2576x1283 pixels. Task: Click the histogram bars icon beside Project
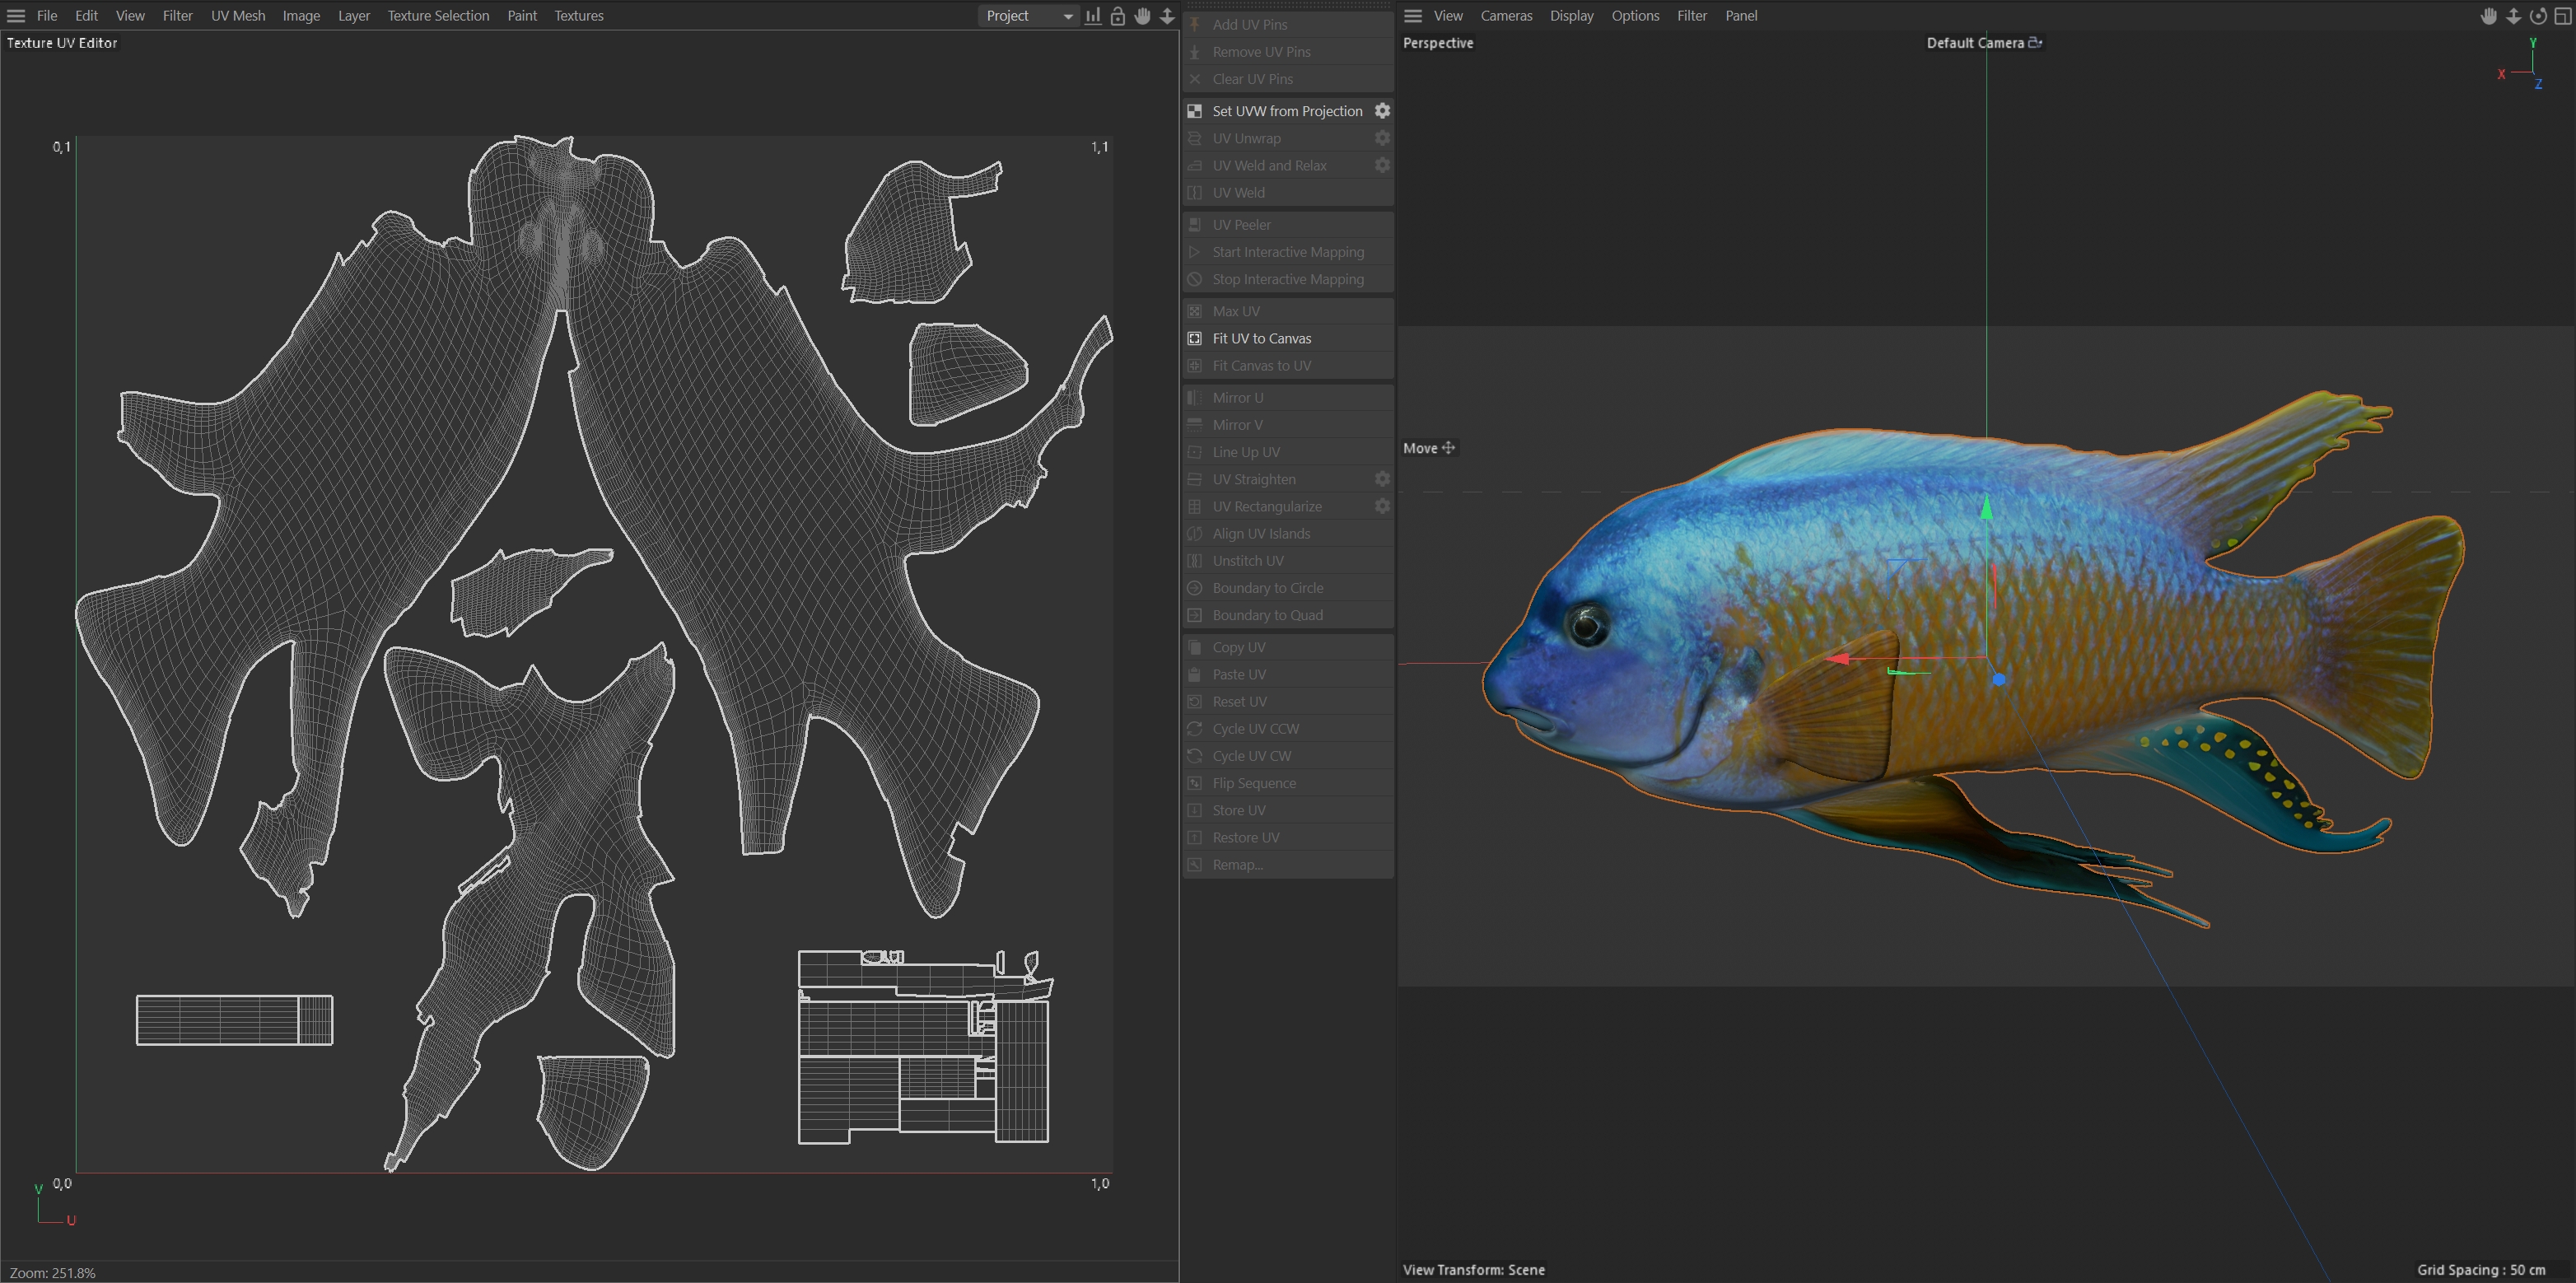click(x=1093, y=16)
